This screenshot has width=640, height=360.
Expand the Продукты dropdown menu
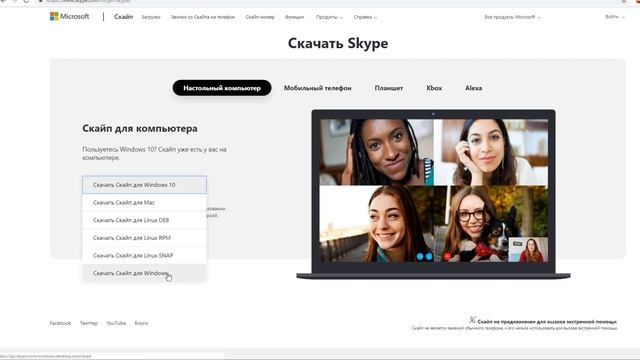coord(329,17)
